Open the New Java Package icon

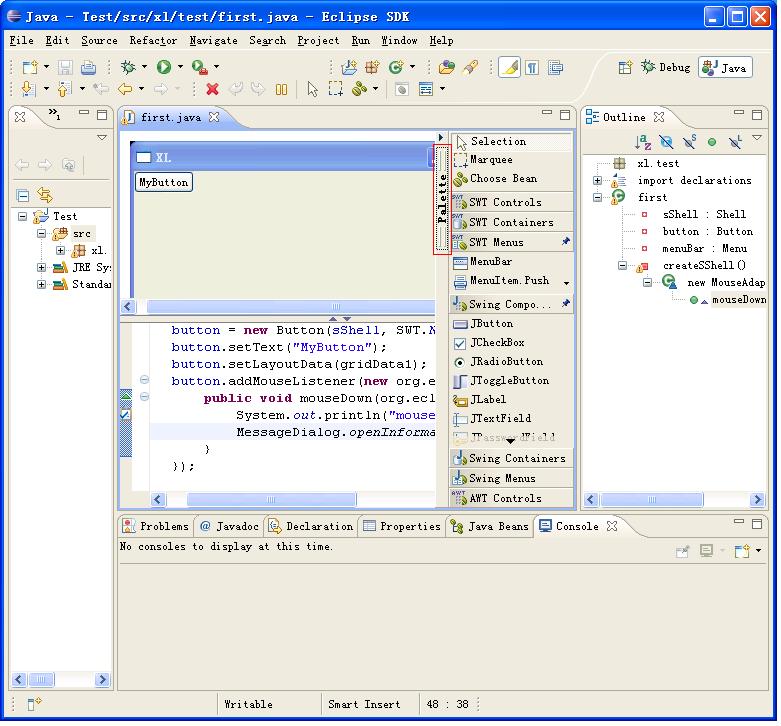372,67
